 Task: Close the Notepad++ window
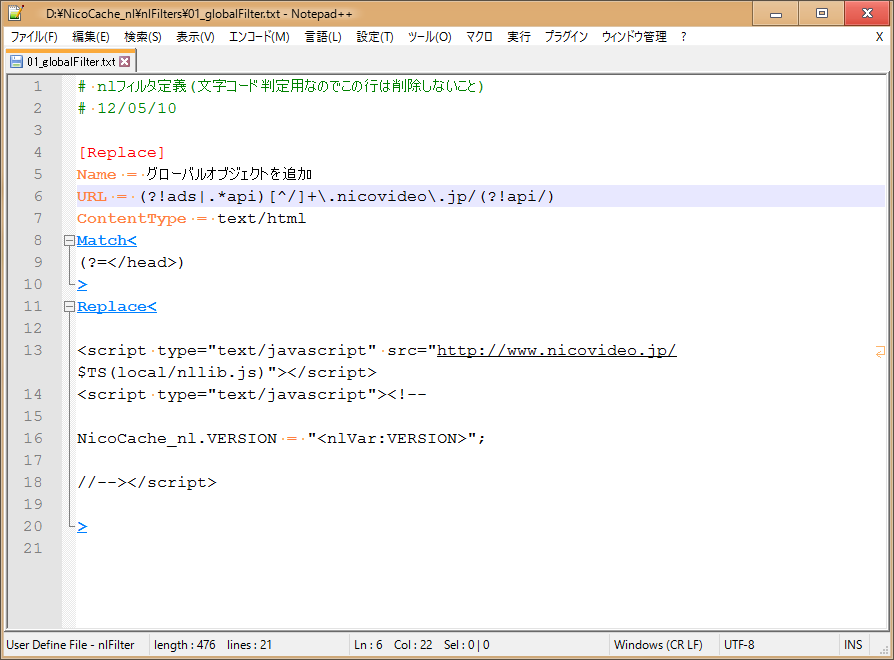[867, 13]
